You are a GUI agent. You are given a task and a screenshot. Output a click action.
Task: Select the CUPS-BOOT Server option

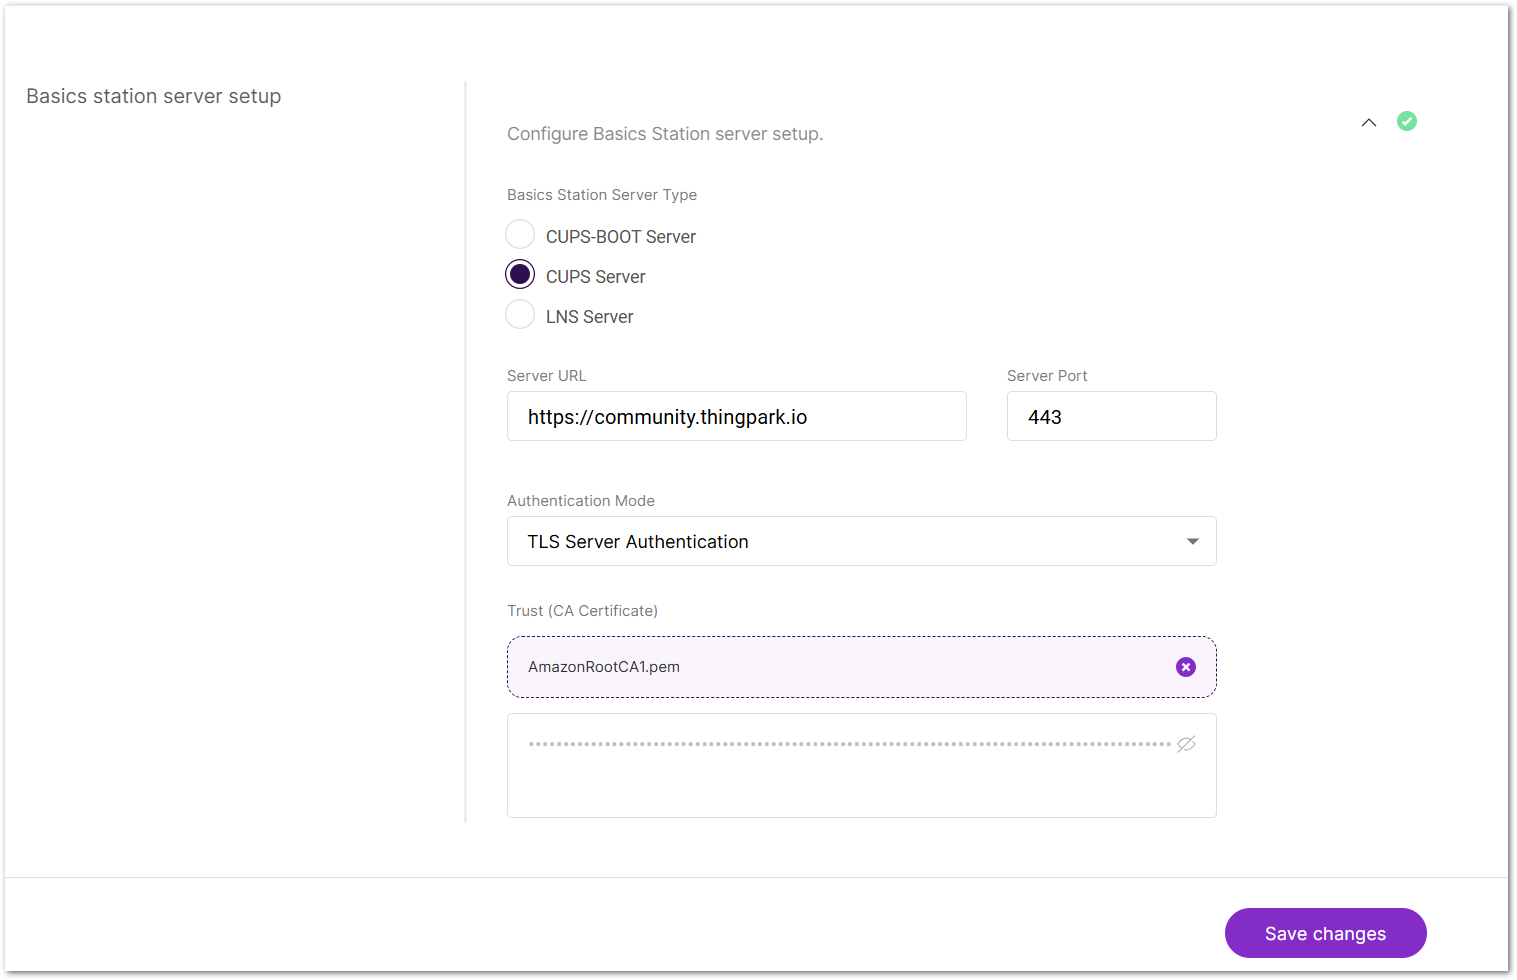pos(520,234)
